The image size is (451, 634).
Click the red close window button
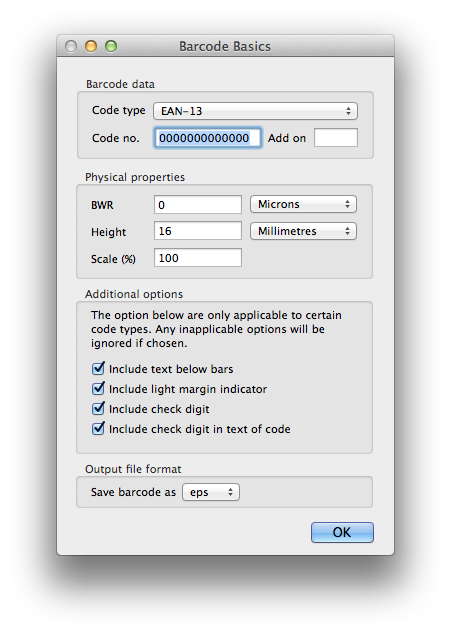(x=71, y=46)
